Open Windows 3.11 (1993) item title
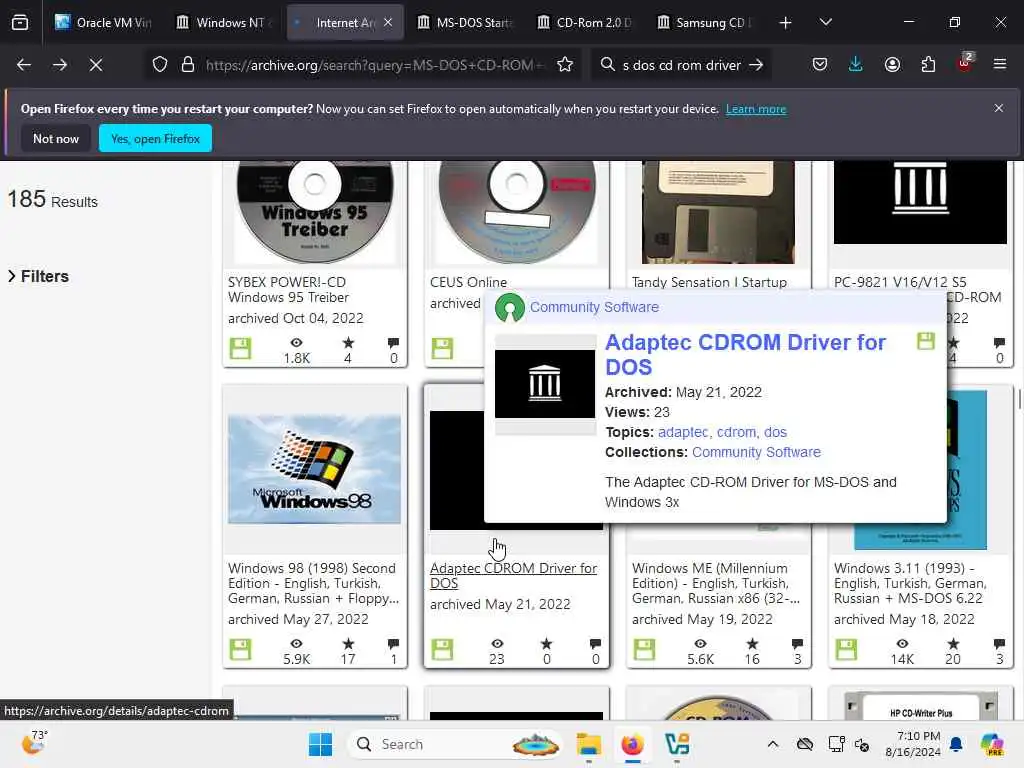Screen dimensions: 1024x768 (910, 583)
